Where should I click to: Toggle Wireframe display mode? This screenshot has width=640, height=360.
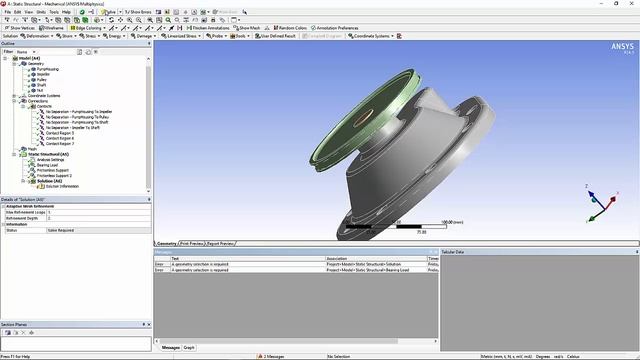click(51, 28)
